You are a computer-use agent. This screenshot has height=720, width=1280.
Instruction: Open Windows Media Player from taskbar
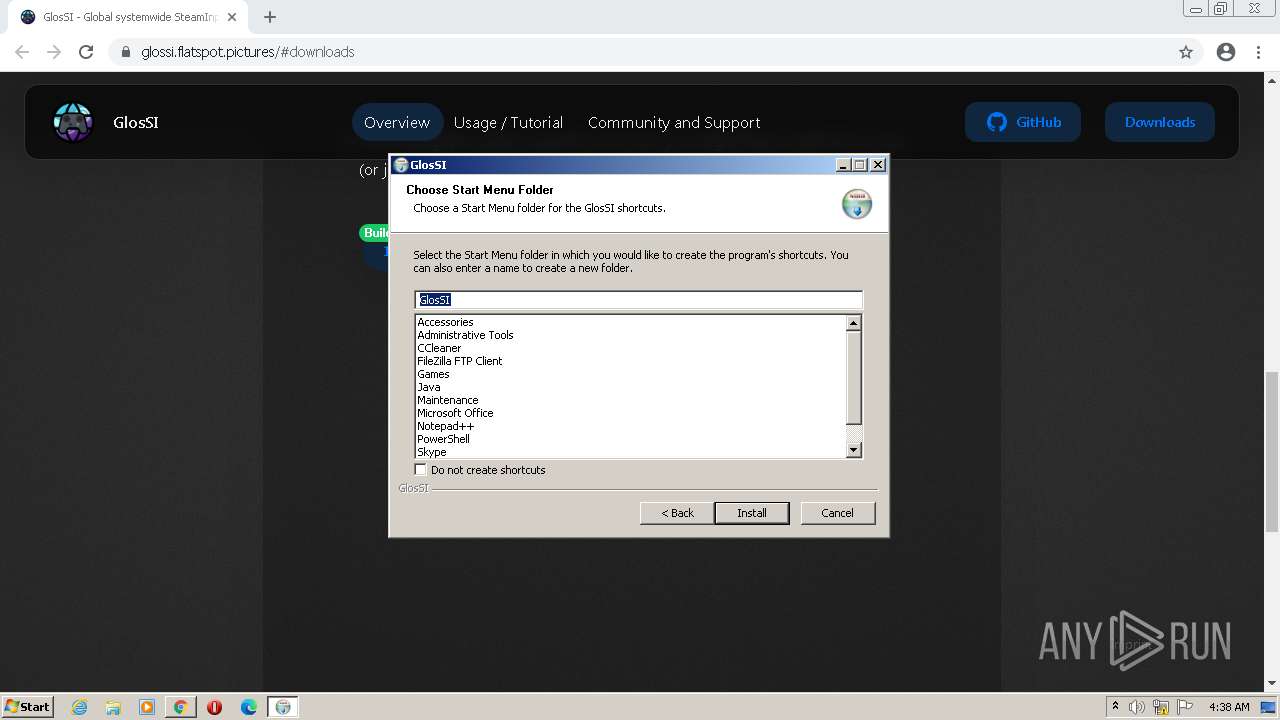click(147, 707)
